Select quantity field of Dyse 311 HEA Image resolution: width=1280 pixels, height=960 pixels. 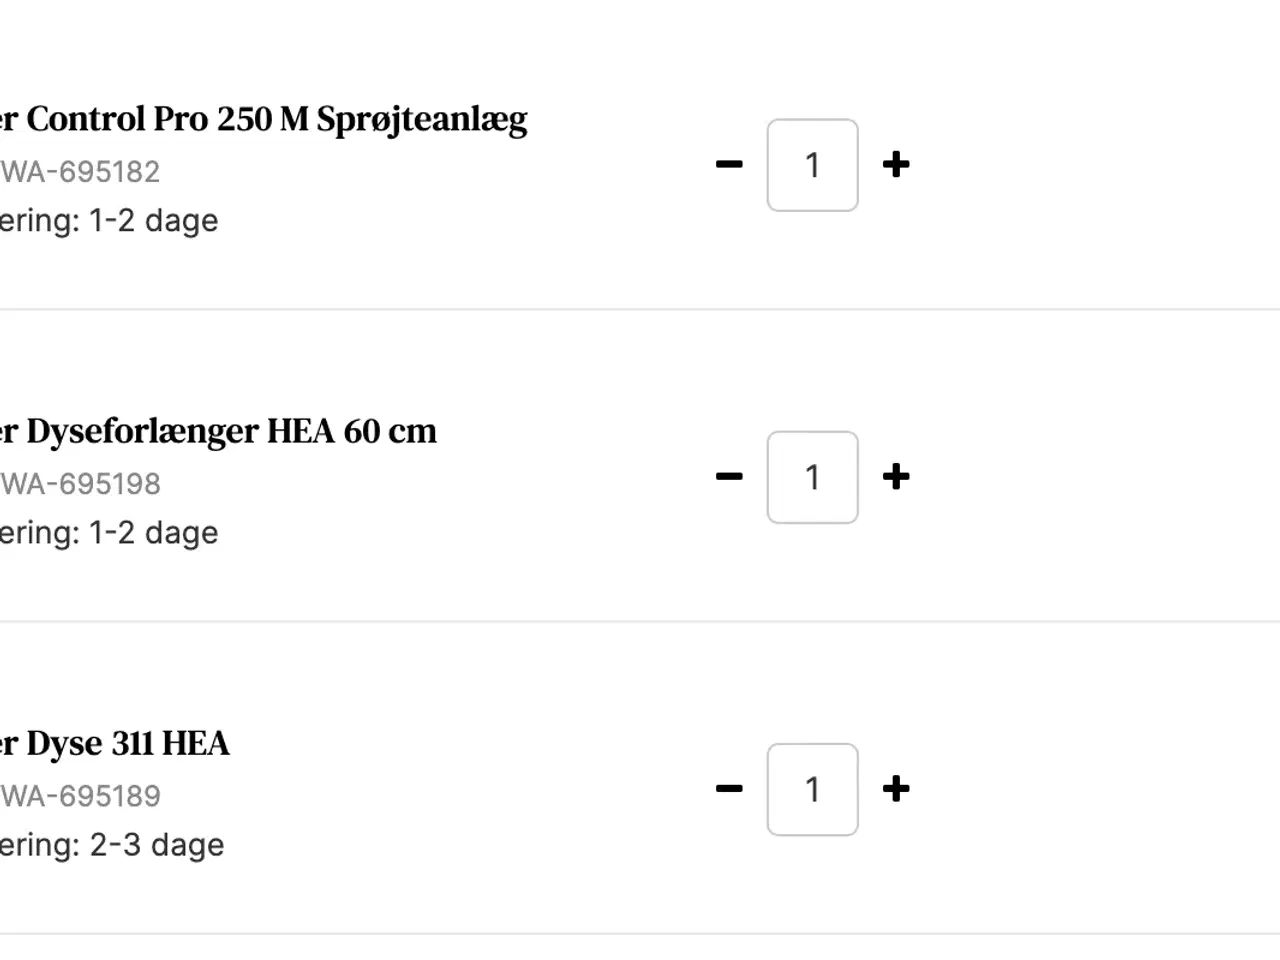tap(812, 789)
